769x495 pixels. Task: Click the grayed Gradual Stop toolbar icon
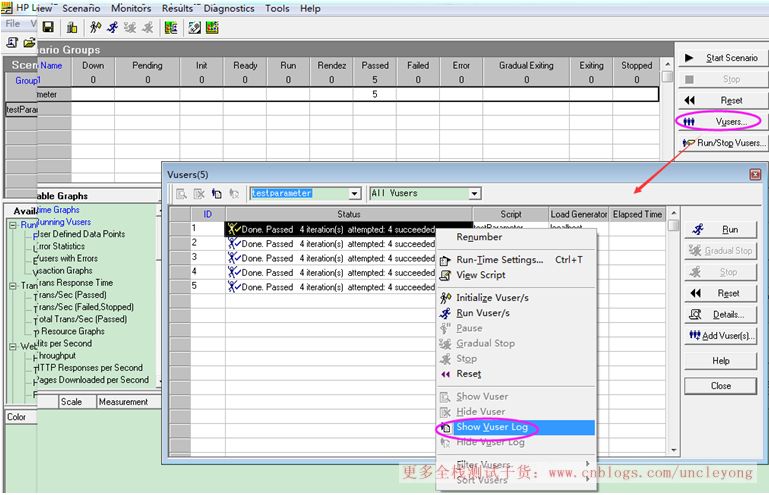pos(130,27)
